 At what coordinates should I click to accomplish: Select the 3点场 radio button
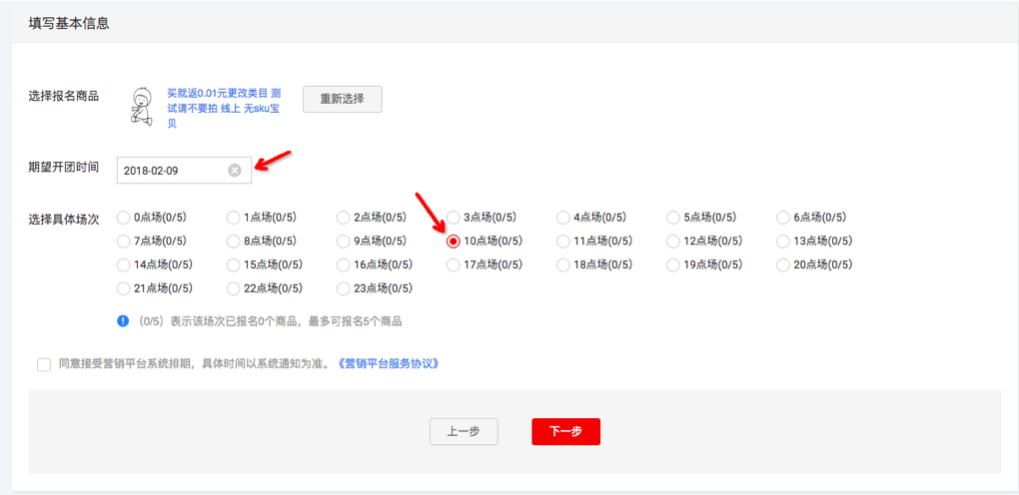[454, 217]
